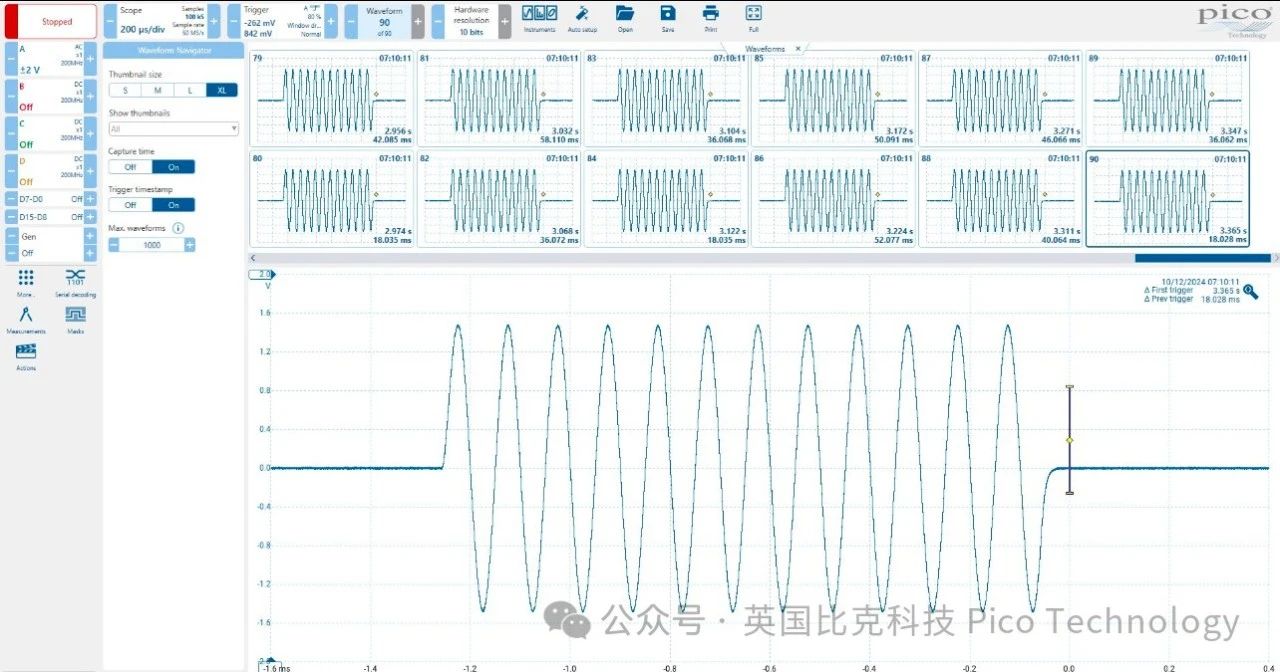This screenshot has height=672, width=1280.
Task: Click the magnifier zoom icon in graph
Action: (1250, 293)
